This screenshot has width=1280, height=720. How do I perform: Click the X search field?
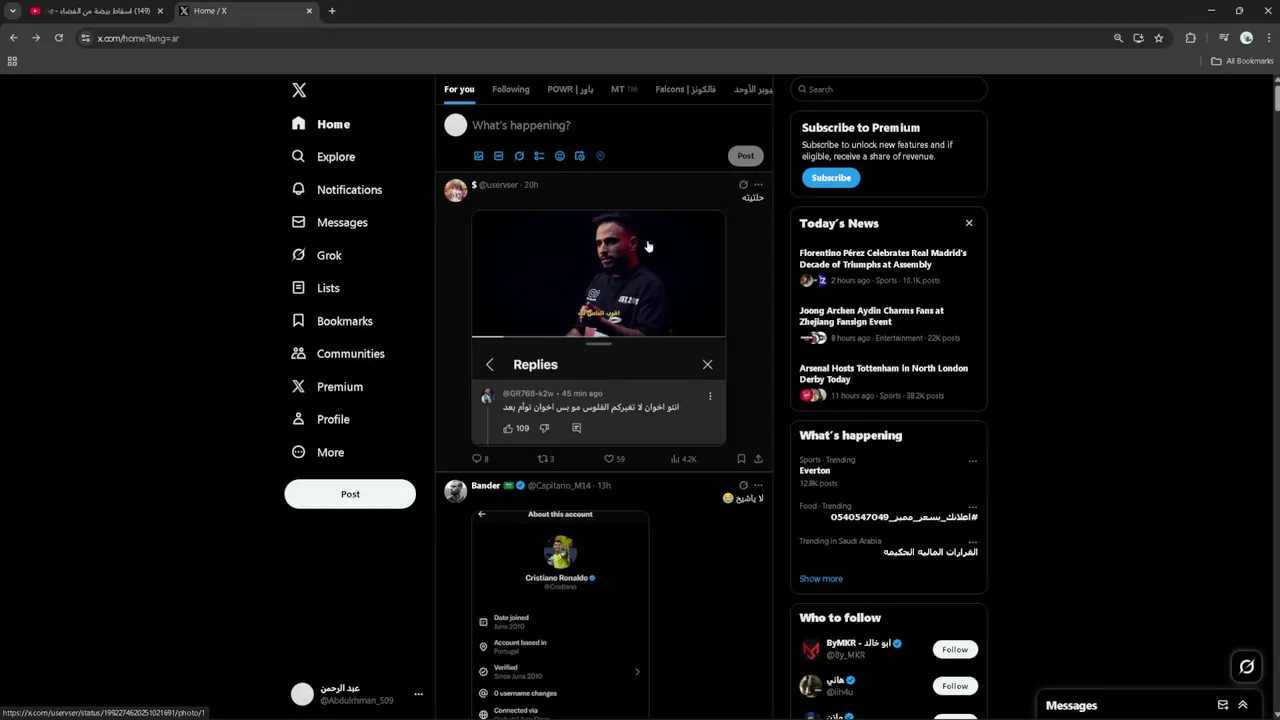tap(888, 89)
